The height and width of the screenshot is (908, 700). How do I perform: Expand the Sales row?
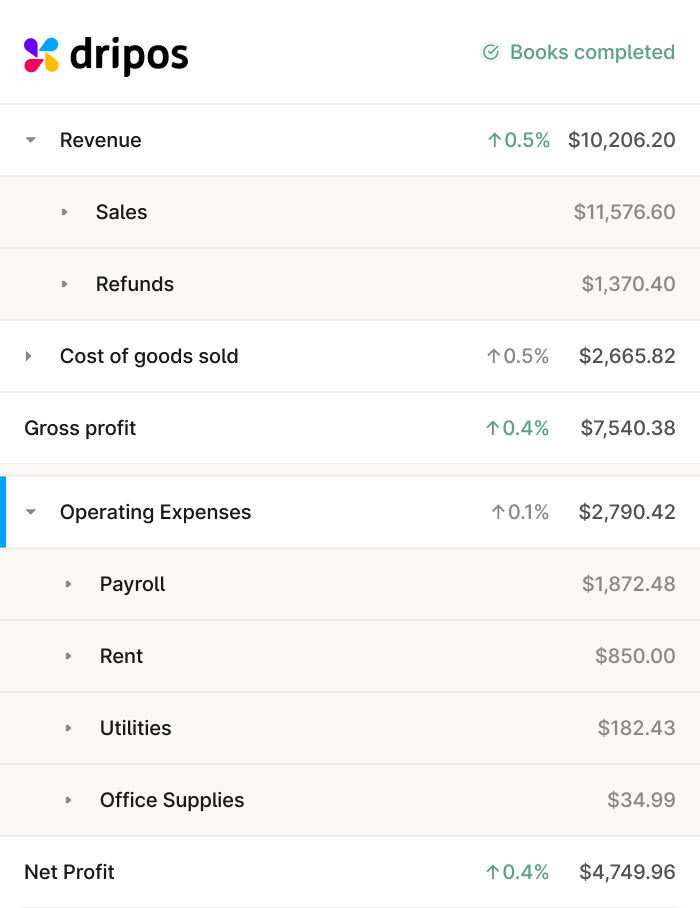tap(65, 213)
